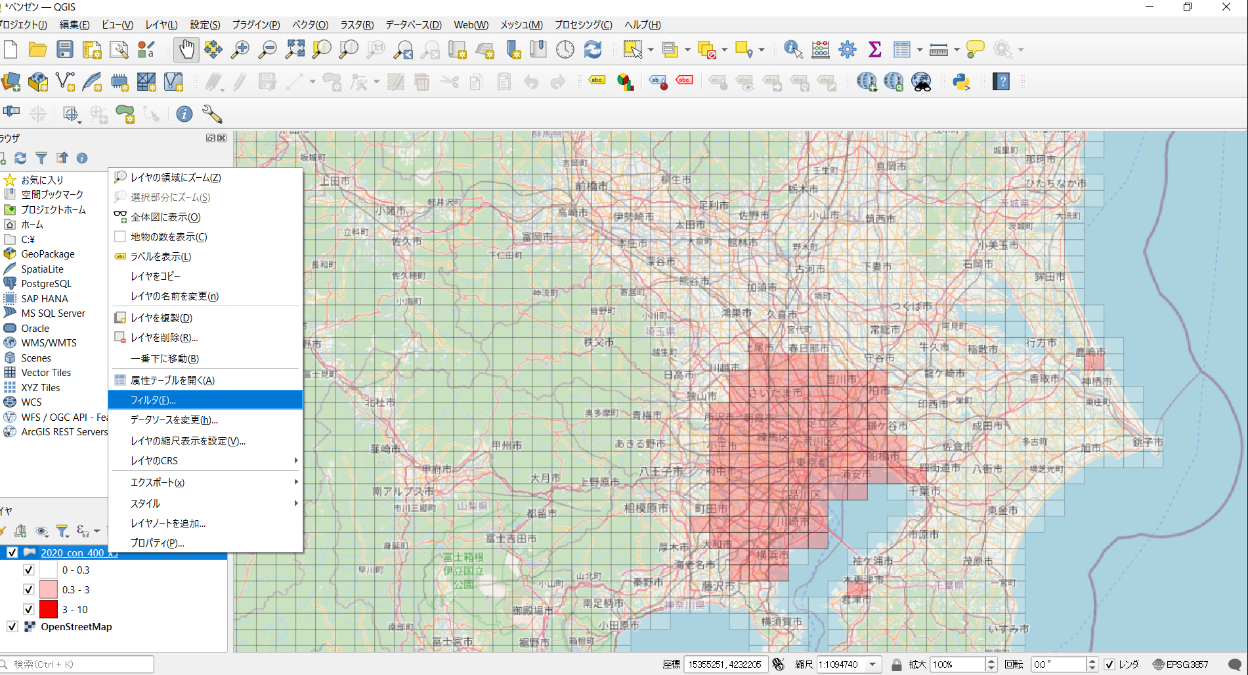Open the Data Source Manager icon
This screenshot has width=1248, height=675.
(11, 81)
